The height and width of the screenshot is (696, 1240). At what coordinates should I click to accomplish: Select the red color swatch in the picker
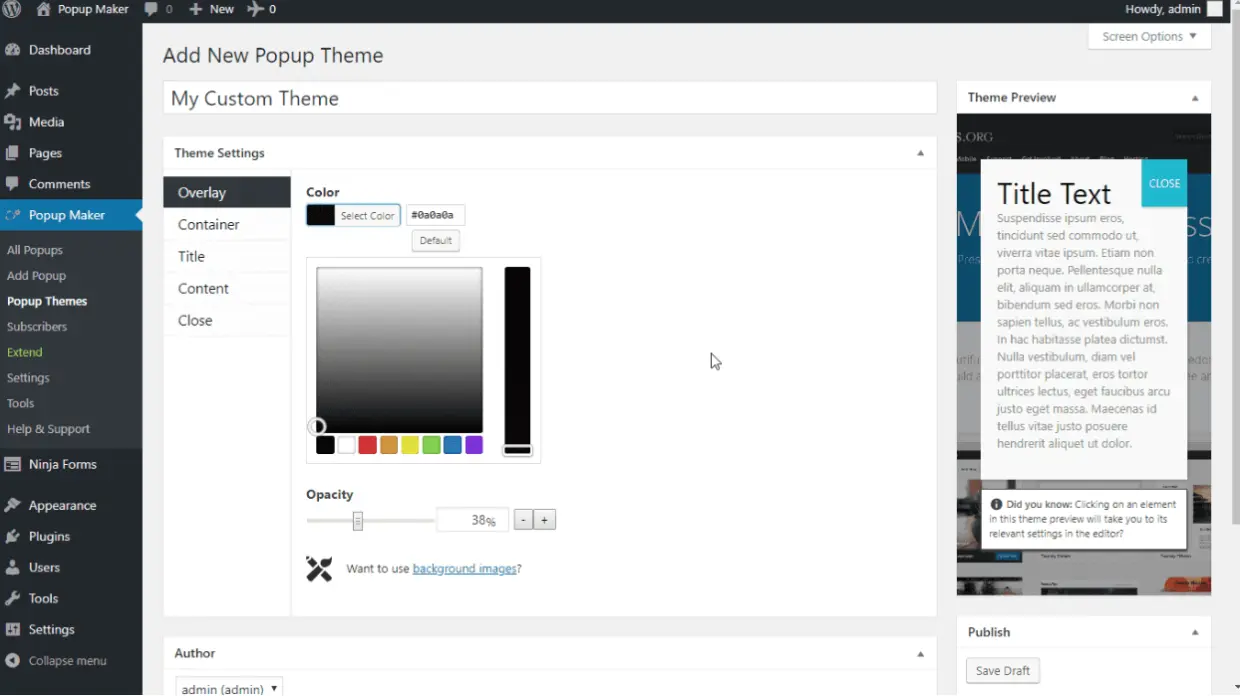pos(368,445)
